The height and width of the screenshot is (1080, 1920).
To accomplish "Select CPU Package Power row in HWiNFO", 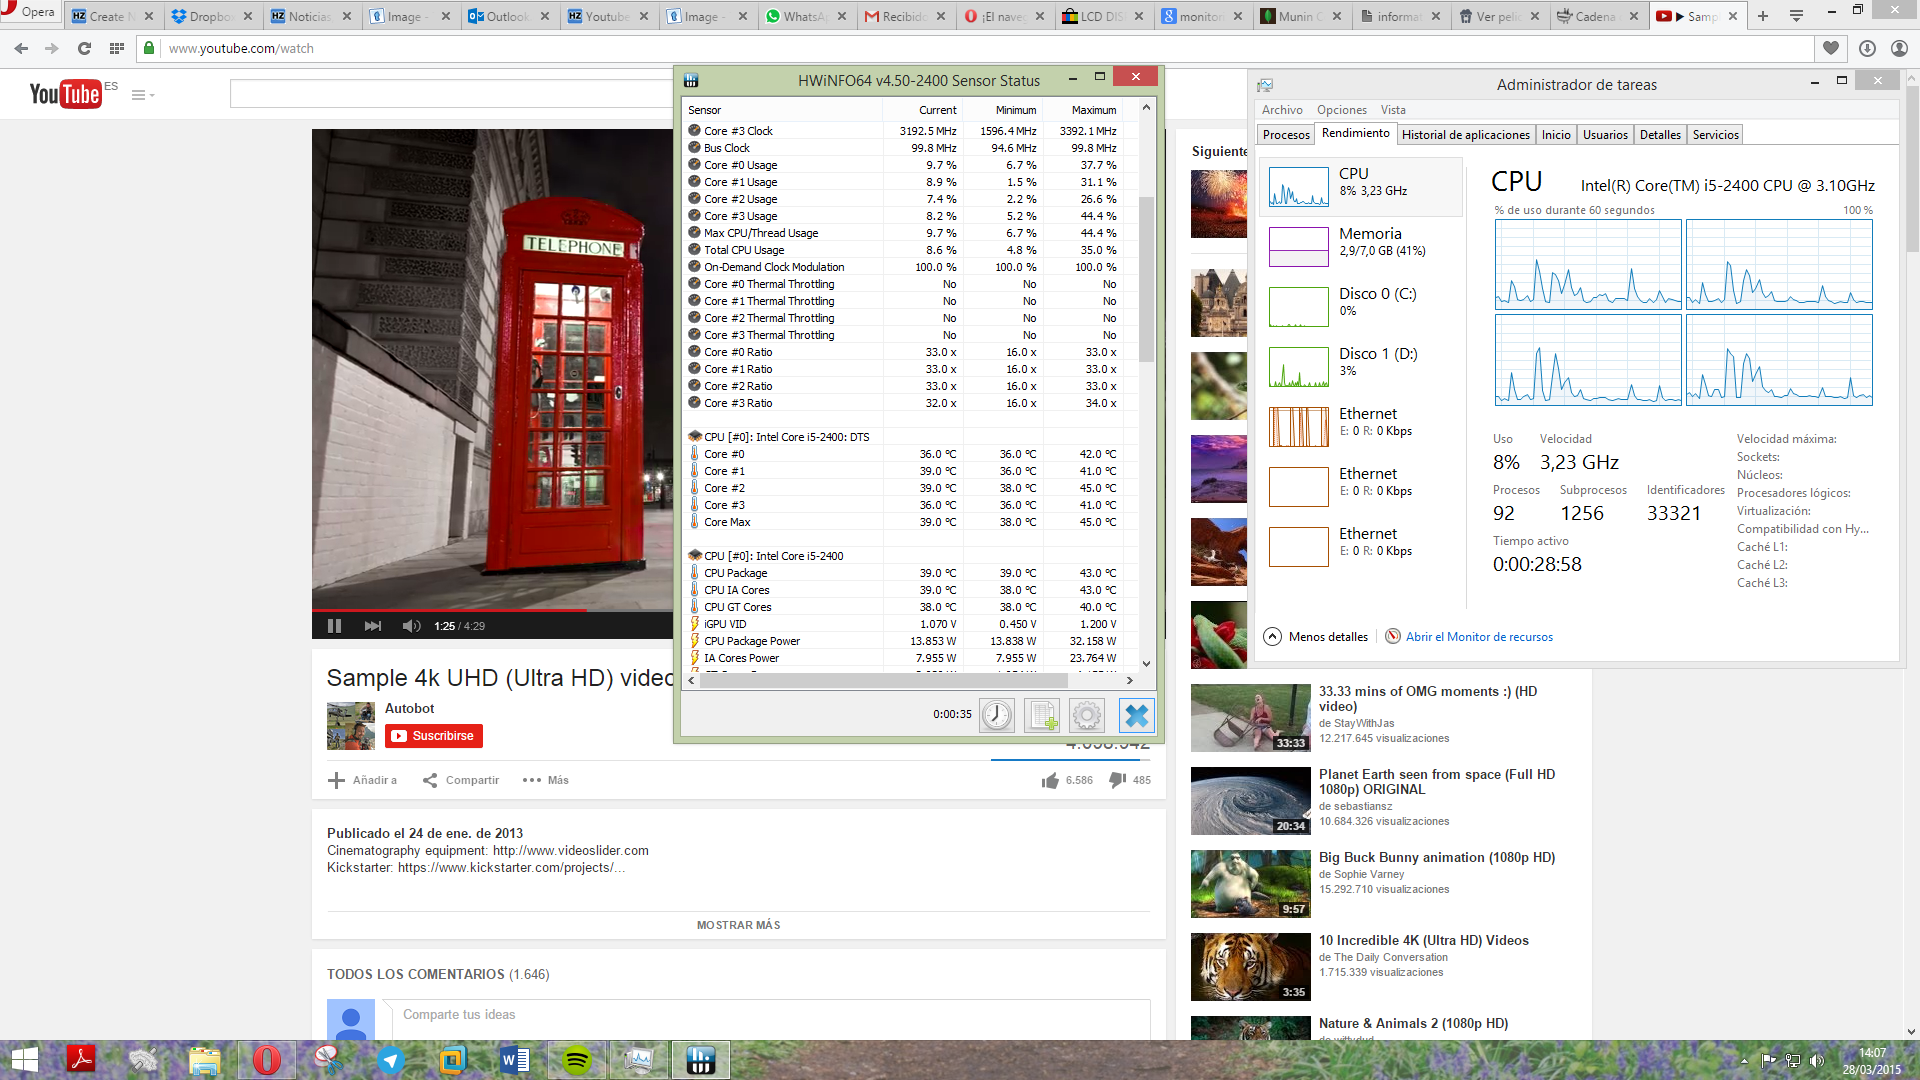I will point(910,641).
